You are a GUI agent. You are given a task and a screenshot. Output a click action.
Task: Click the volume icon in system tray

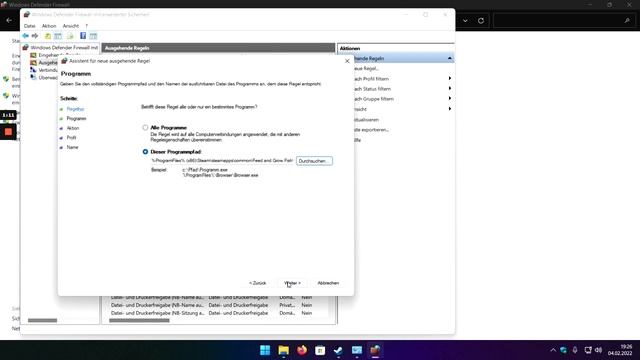point(598,350)
